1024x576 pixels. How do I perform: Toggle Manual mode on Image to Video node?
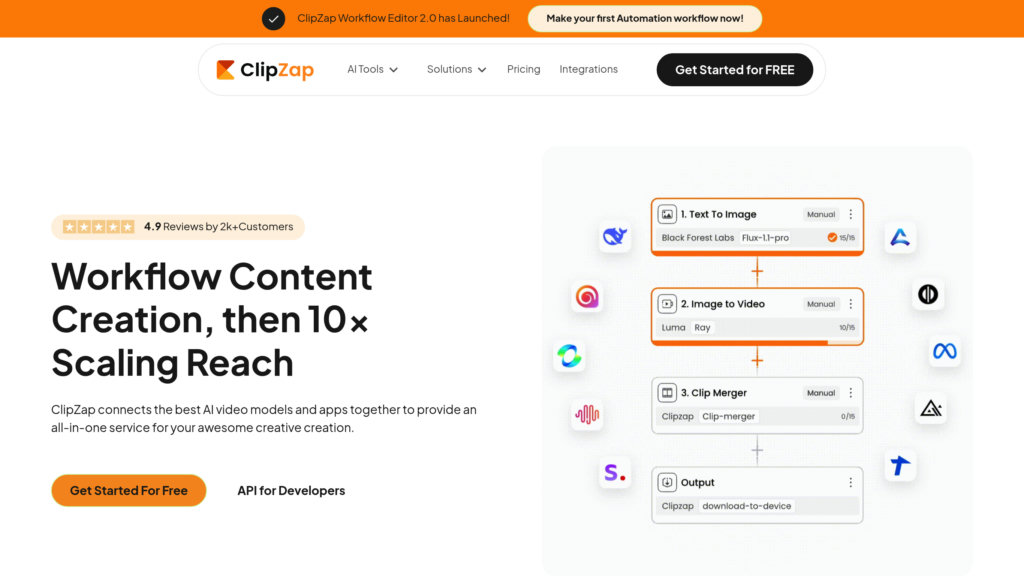tap(820, 304)
